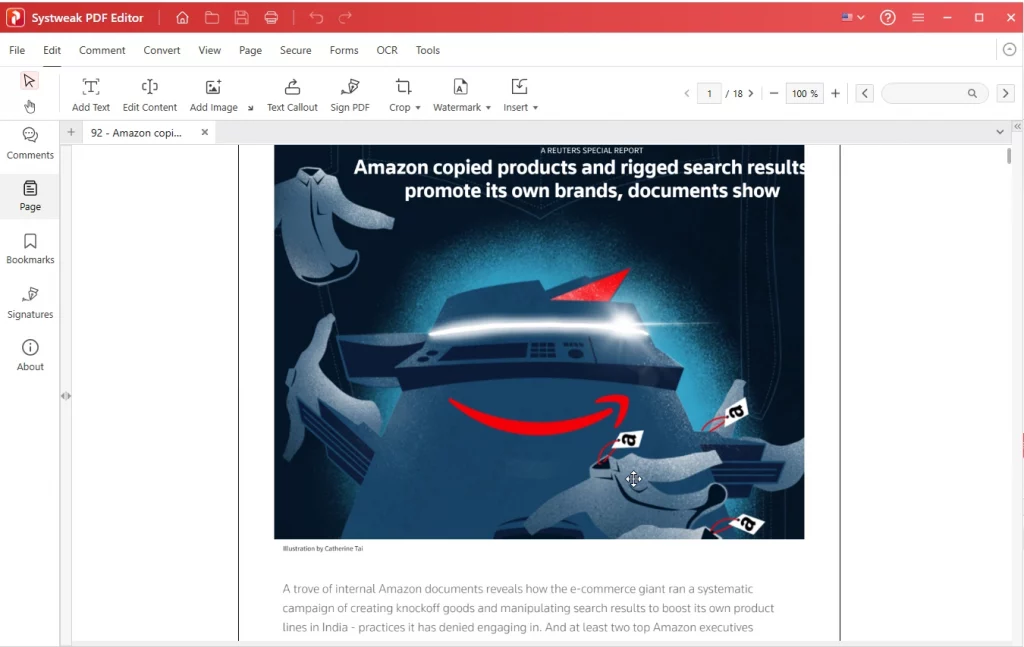This screenshot has width=1024, height=647.
Task: Open the Secure menu
Action: click(x=295, y=50)
